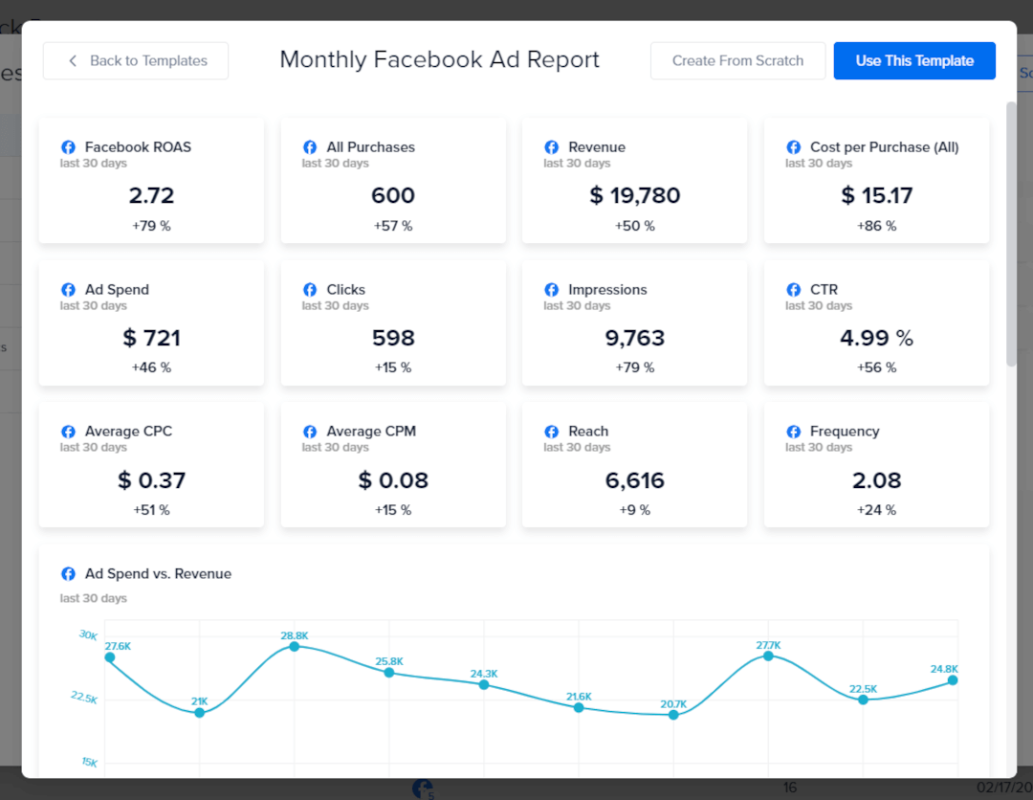The image size is (1033, 800).
Task: Click the back chevron arrow icon
Action: coord(72,61)
